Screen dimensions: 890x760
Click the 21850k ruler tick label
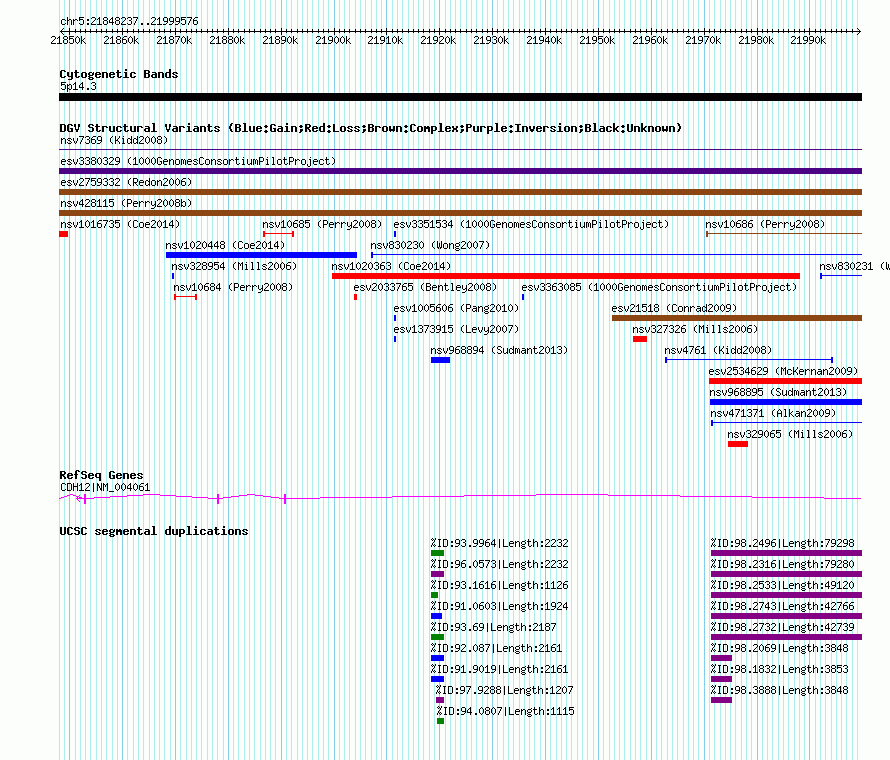tap(68, 40)
